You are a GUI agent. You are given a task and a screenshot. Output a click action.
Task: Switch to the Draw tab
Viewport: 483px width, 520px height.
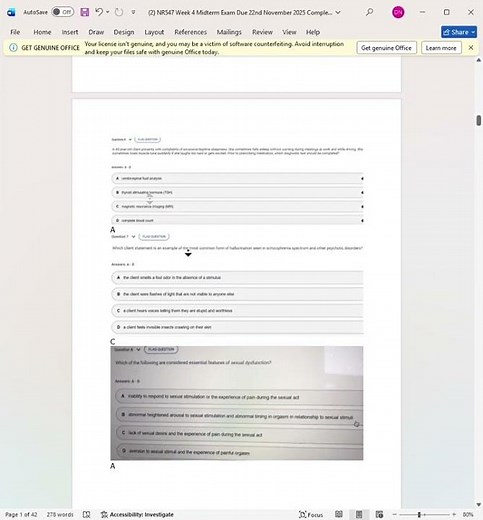(x=96, y=32)
